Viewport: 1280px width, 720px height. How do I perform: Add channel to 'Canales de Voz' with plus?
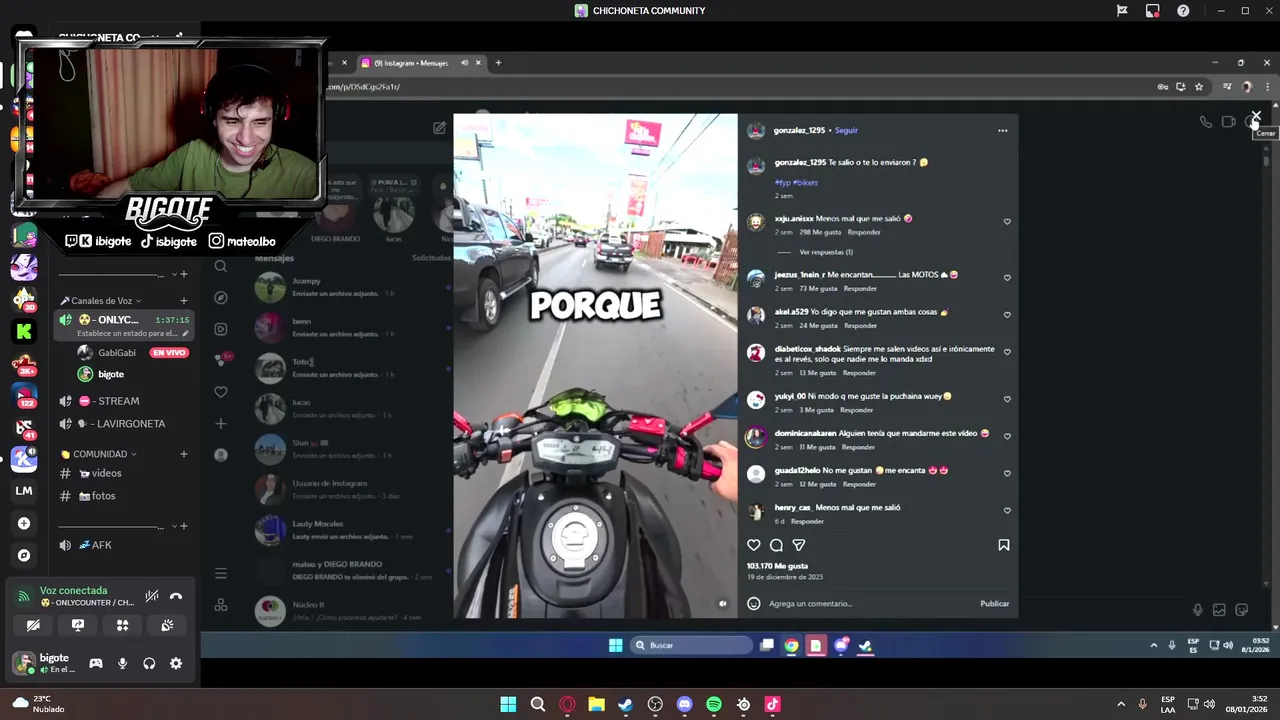[183, 301]
